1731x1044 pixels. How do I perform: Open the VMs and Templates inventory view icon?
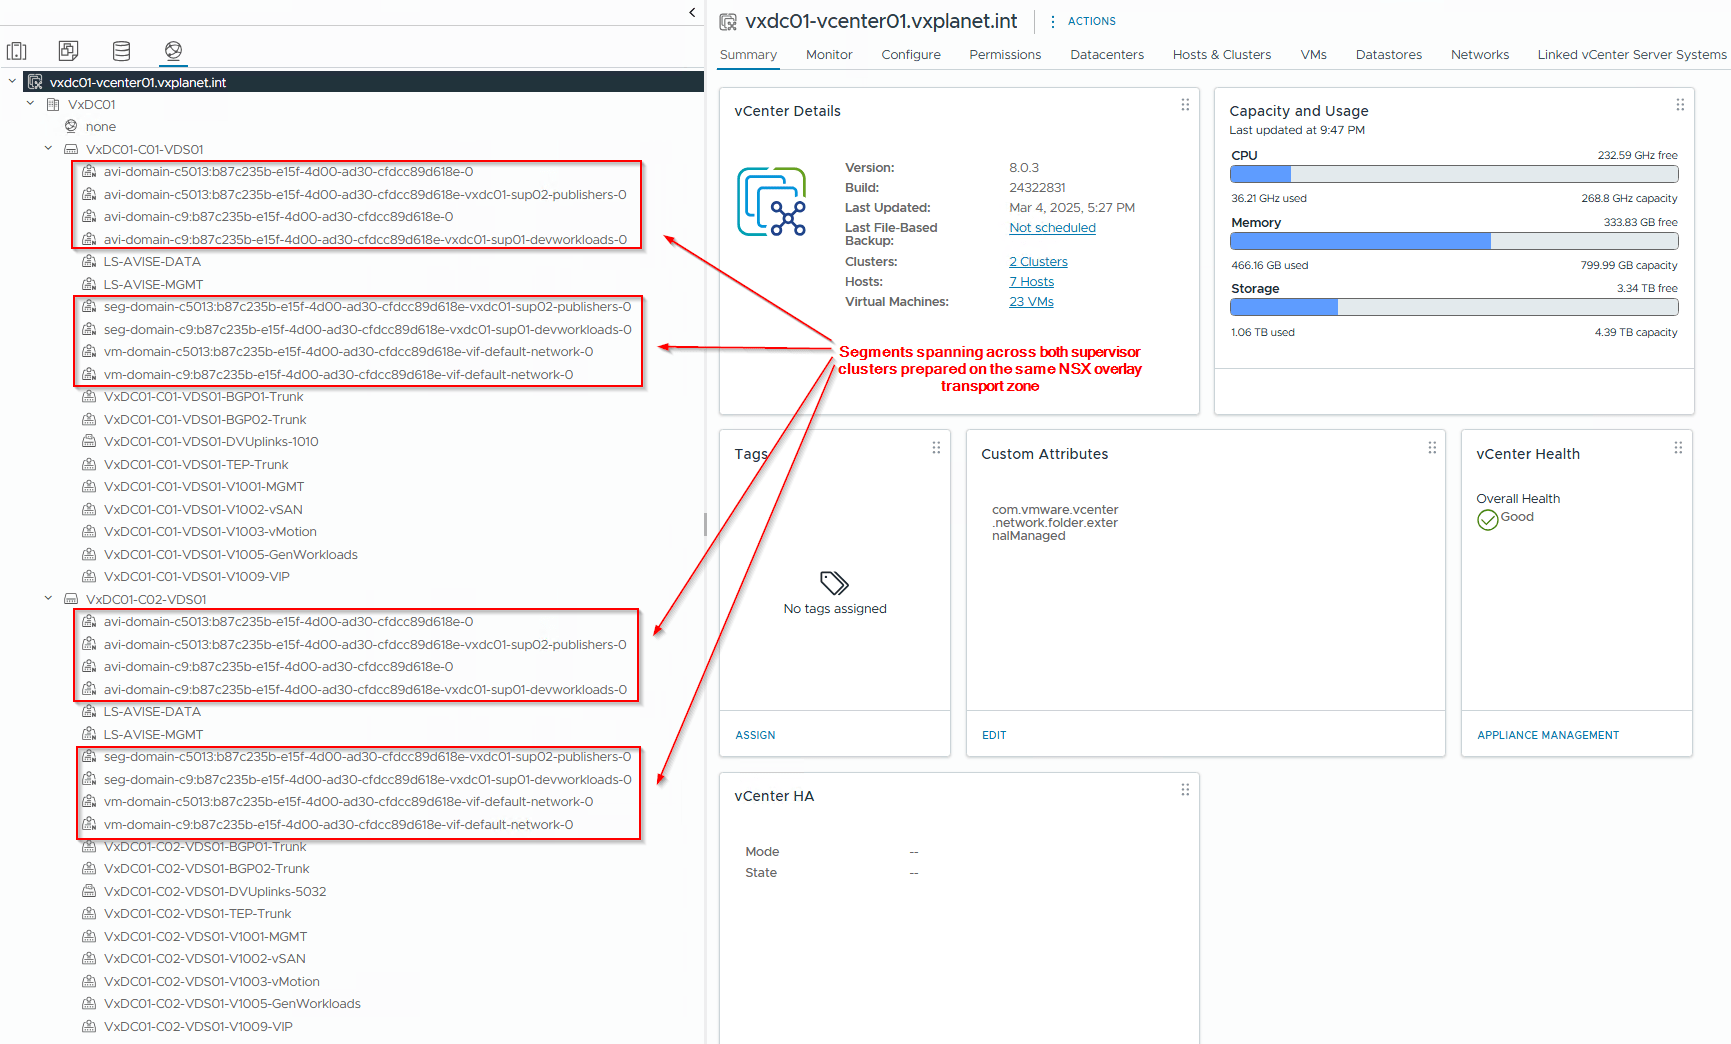[68, 51]
